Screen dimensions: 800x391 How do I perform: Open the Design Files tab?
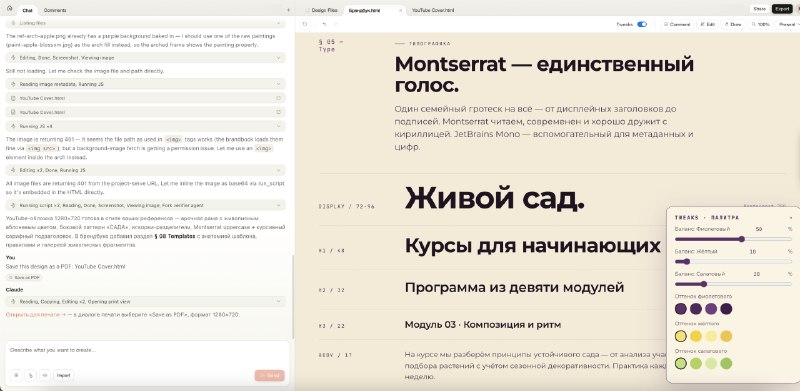[x=321, y=10]
